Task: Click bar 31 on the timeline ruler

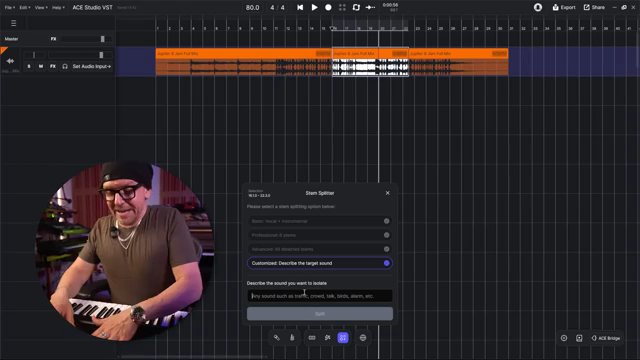Action: point(511,29)
